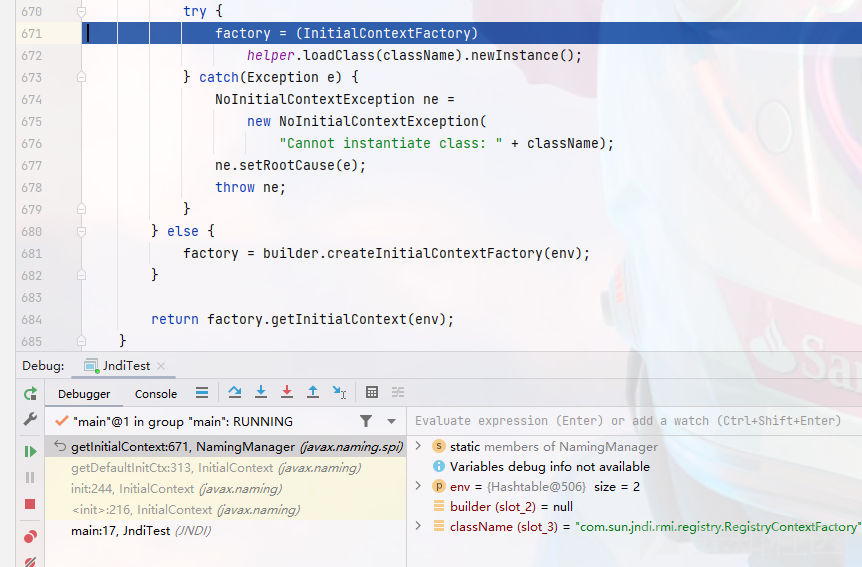Step over to next line

point(235,392)
